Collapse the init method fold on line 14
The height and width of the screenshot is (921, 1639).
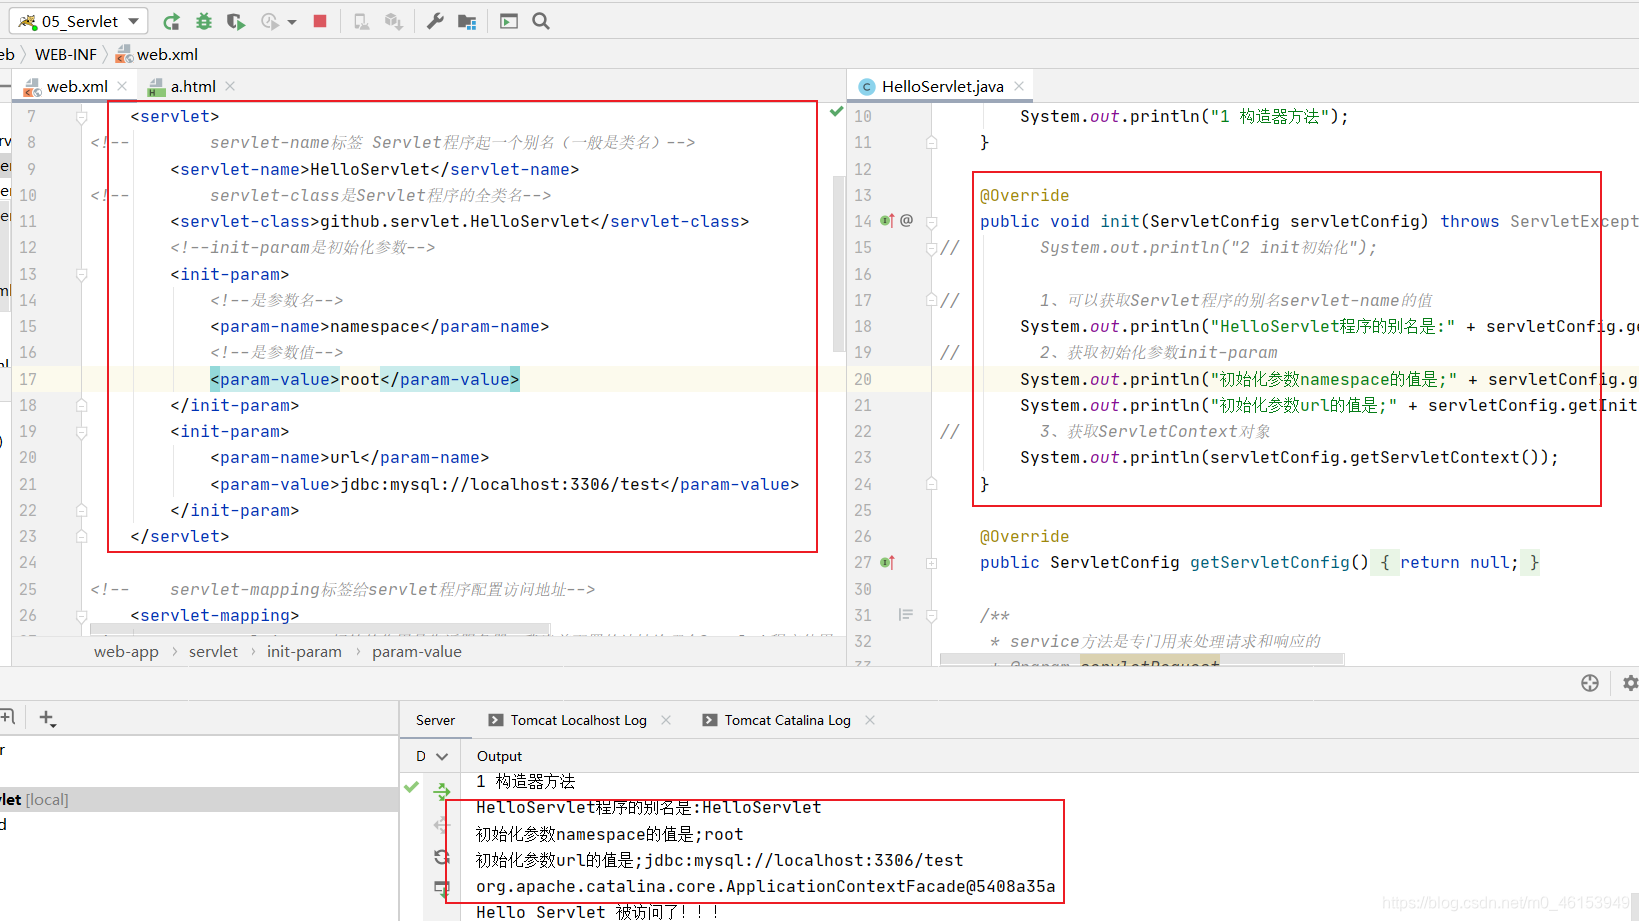click(931, 222)
